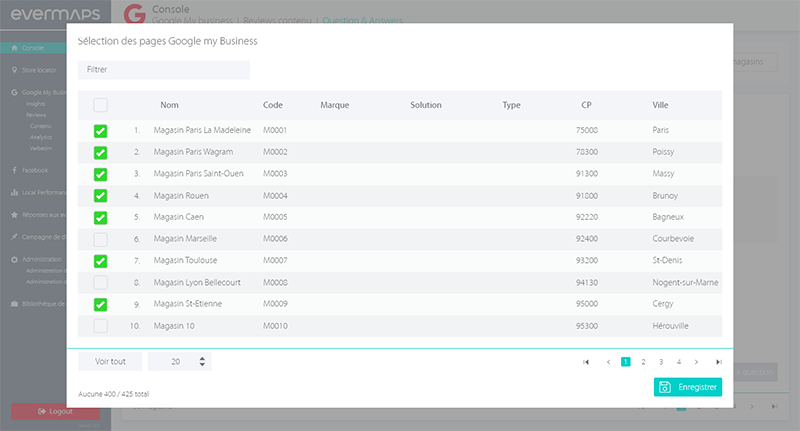Go to the previous page arrow
The image size is (800, 431).
pos(607,362)
